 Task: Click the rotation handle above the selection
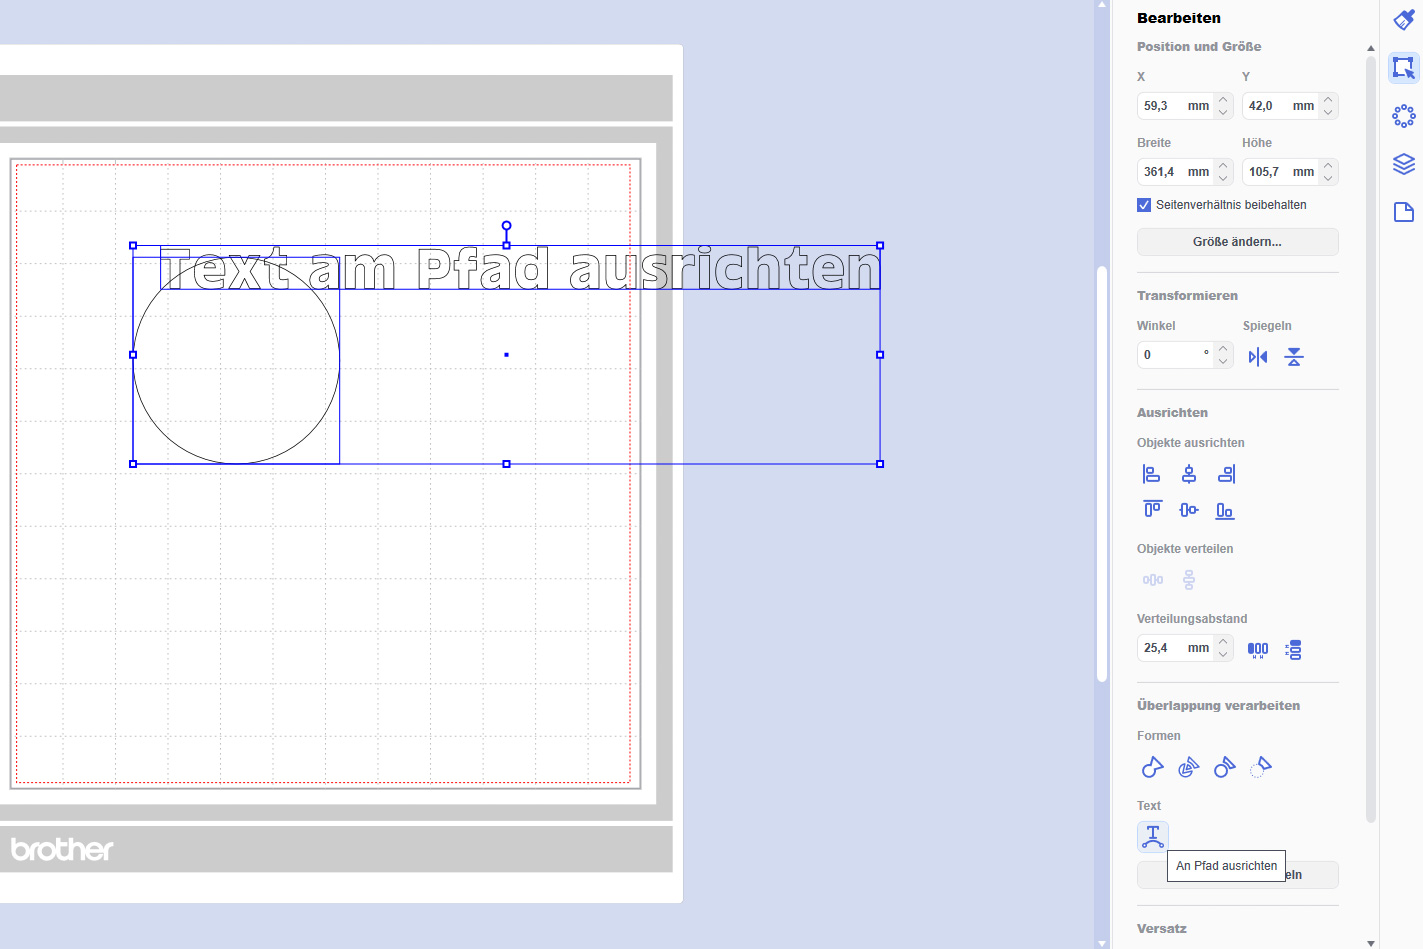pos(507,226)
